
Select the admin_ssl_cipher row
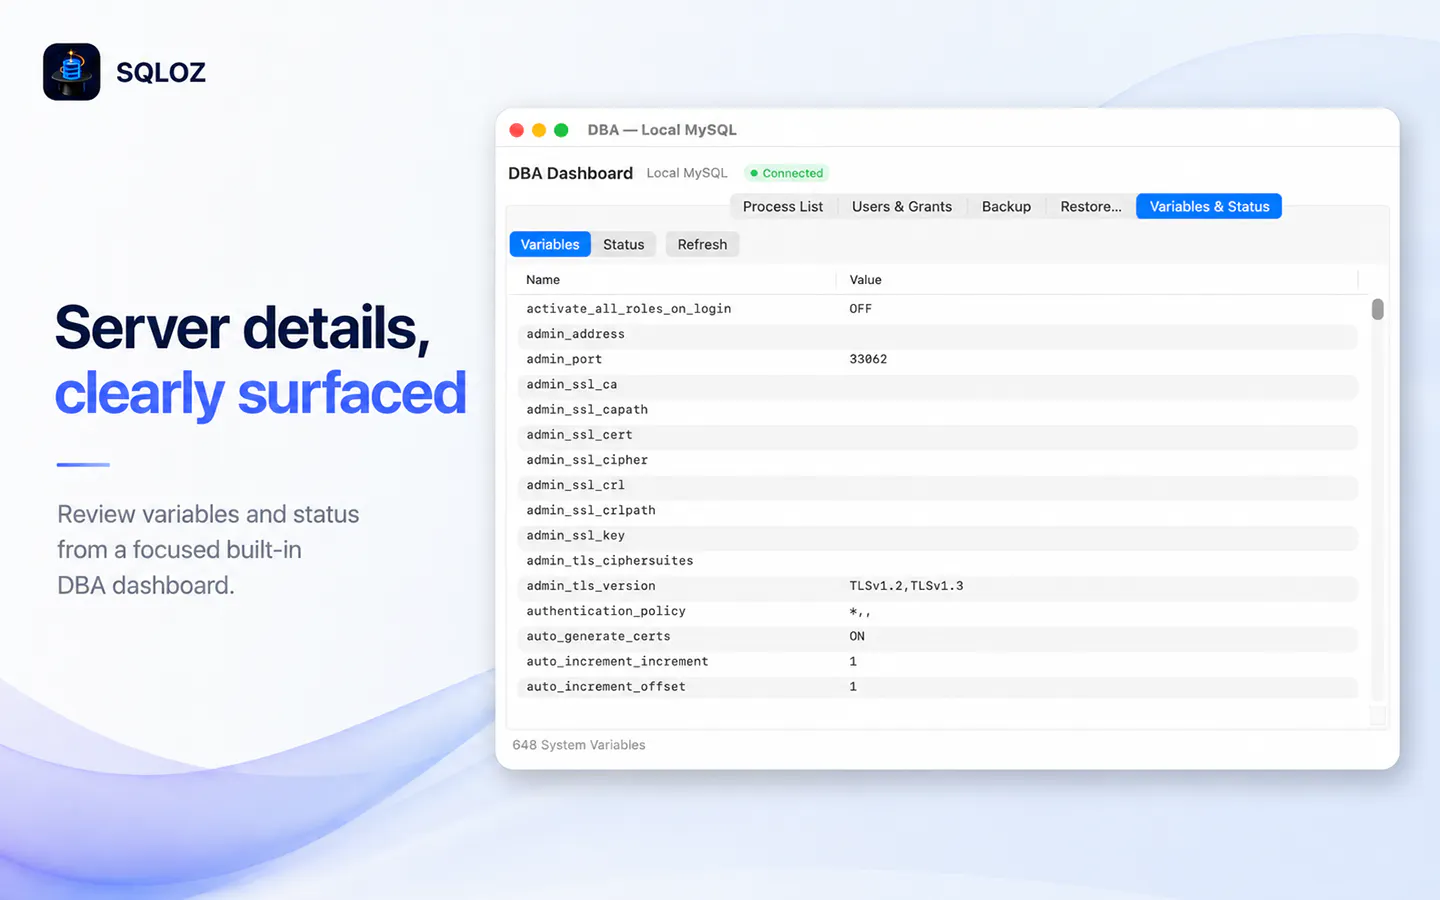938,460
